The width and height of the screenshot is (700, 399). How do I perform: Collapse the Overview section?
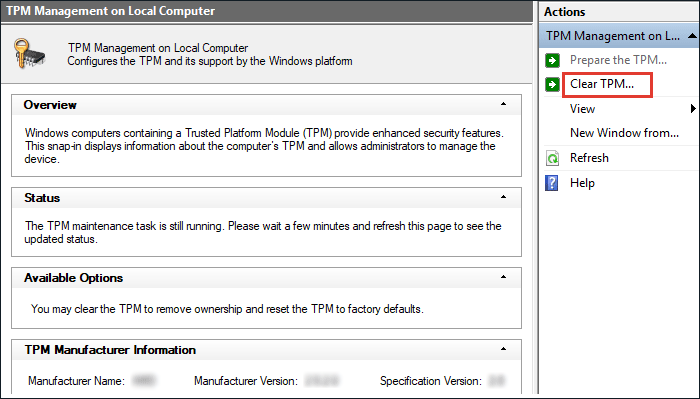point(504,104)
